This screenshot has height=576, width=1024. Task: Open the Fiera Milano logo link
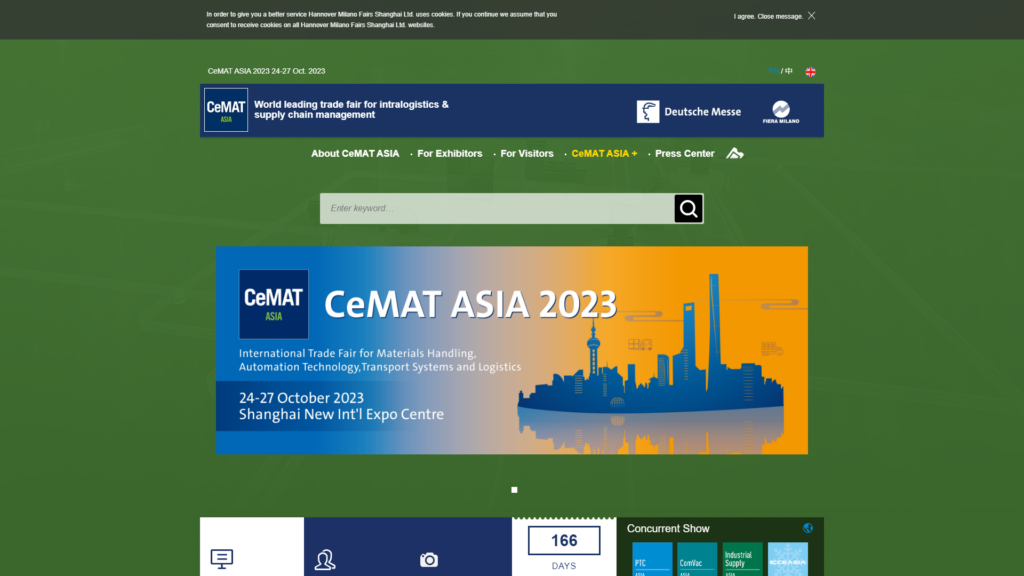point(781,112)
